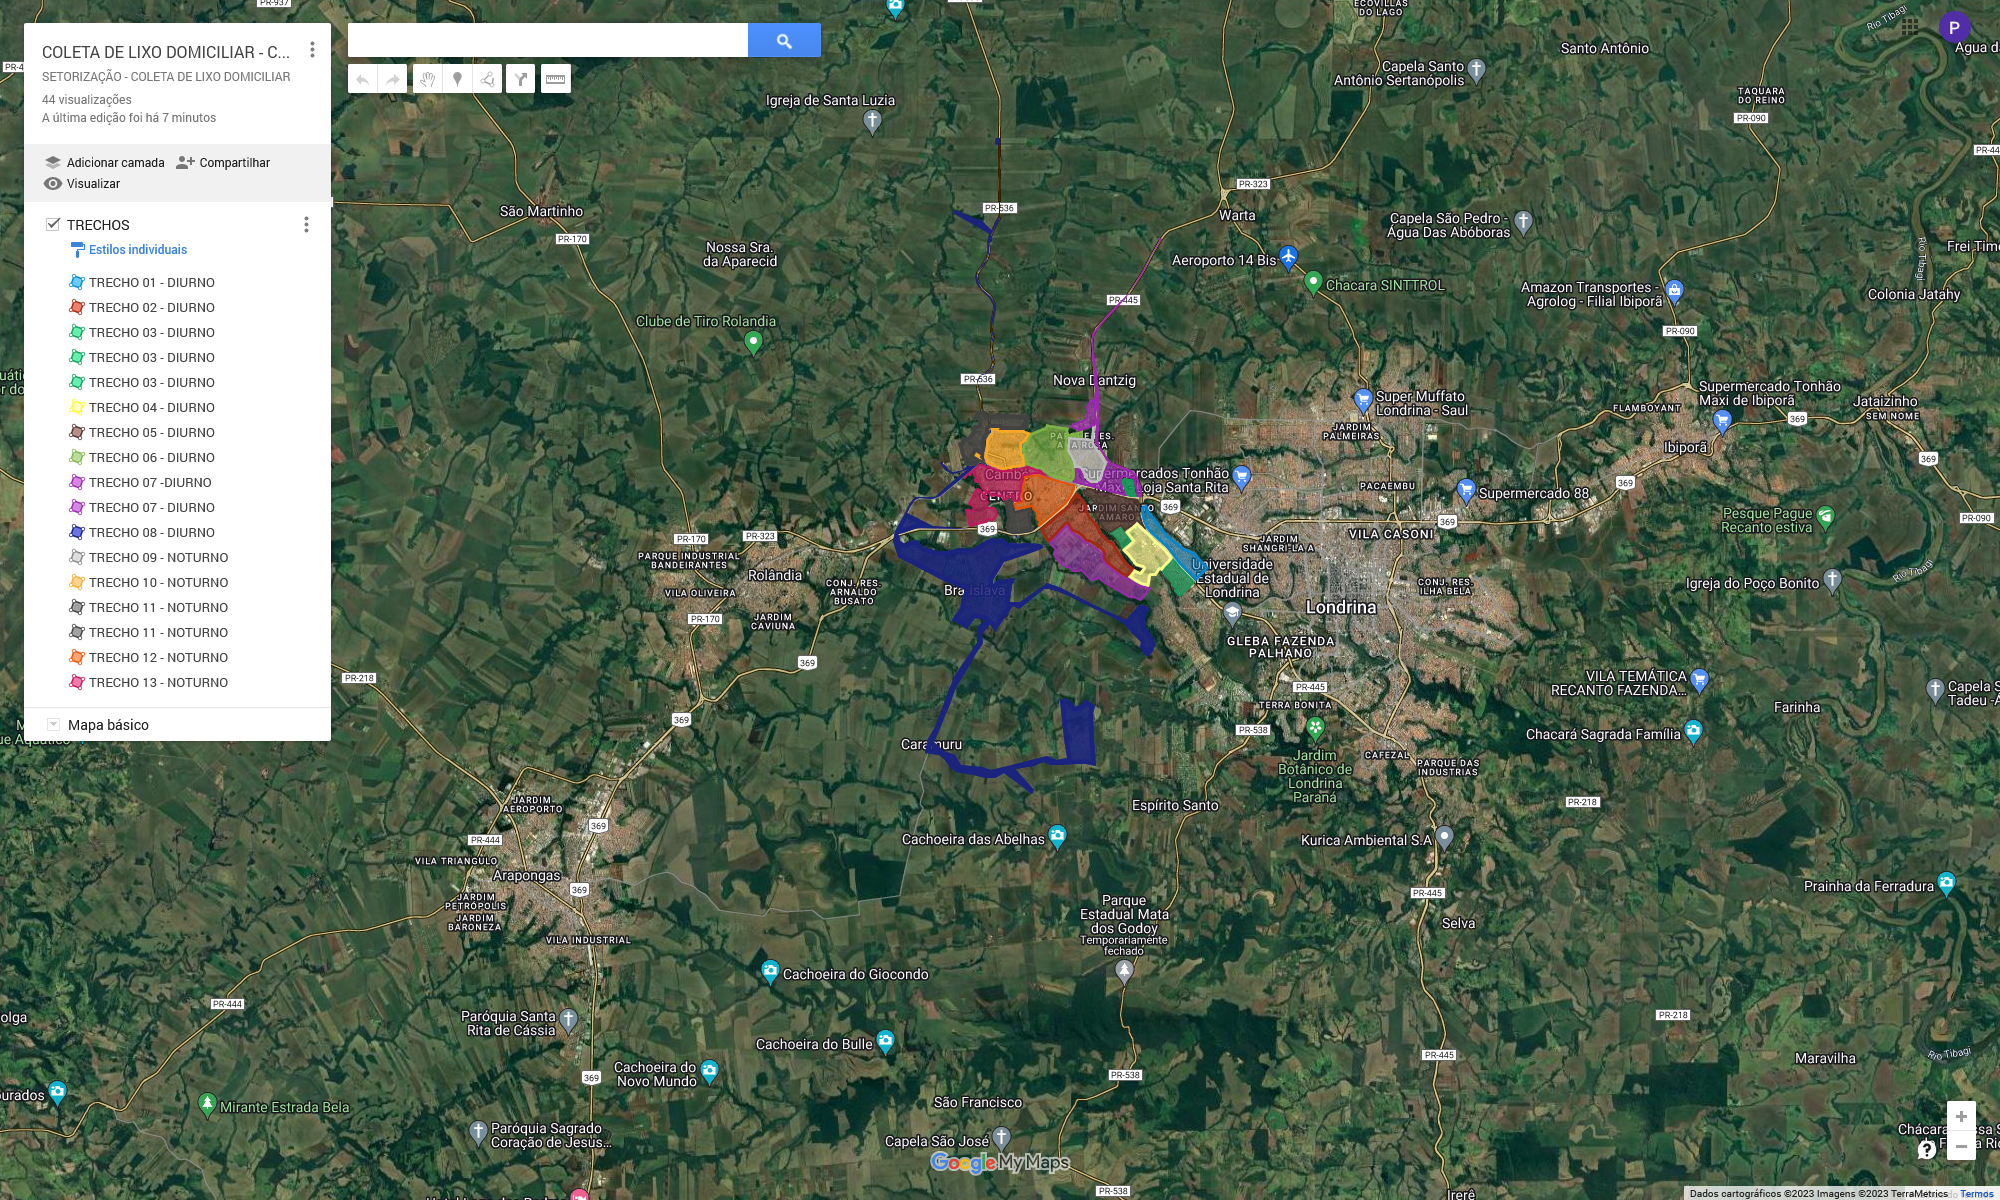This screenshot has width=2000, height=1200.
Task: Click the yellow TRECHO 04 polygon swatch
Action: pyautogui.click(x=76, y=408)
